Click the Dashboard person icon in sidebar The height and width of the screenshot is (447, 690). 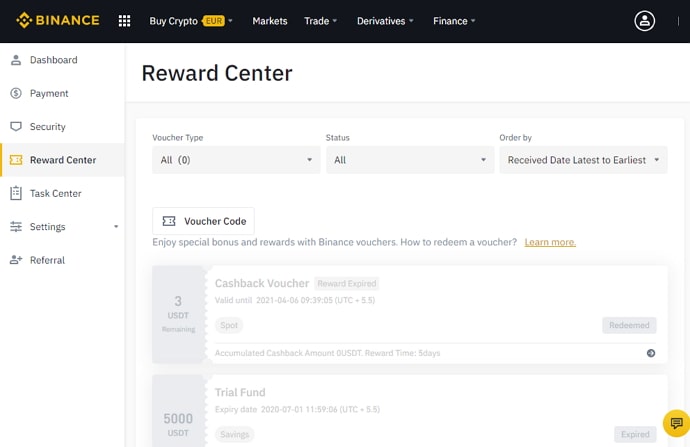[x=16, y=60]
